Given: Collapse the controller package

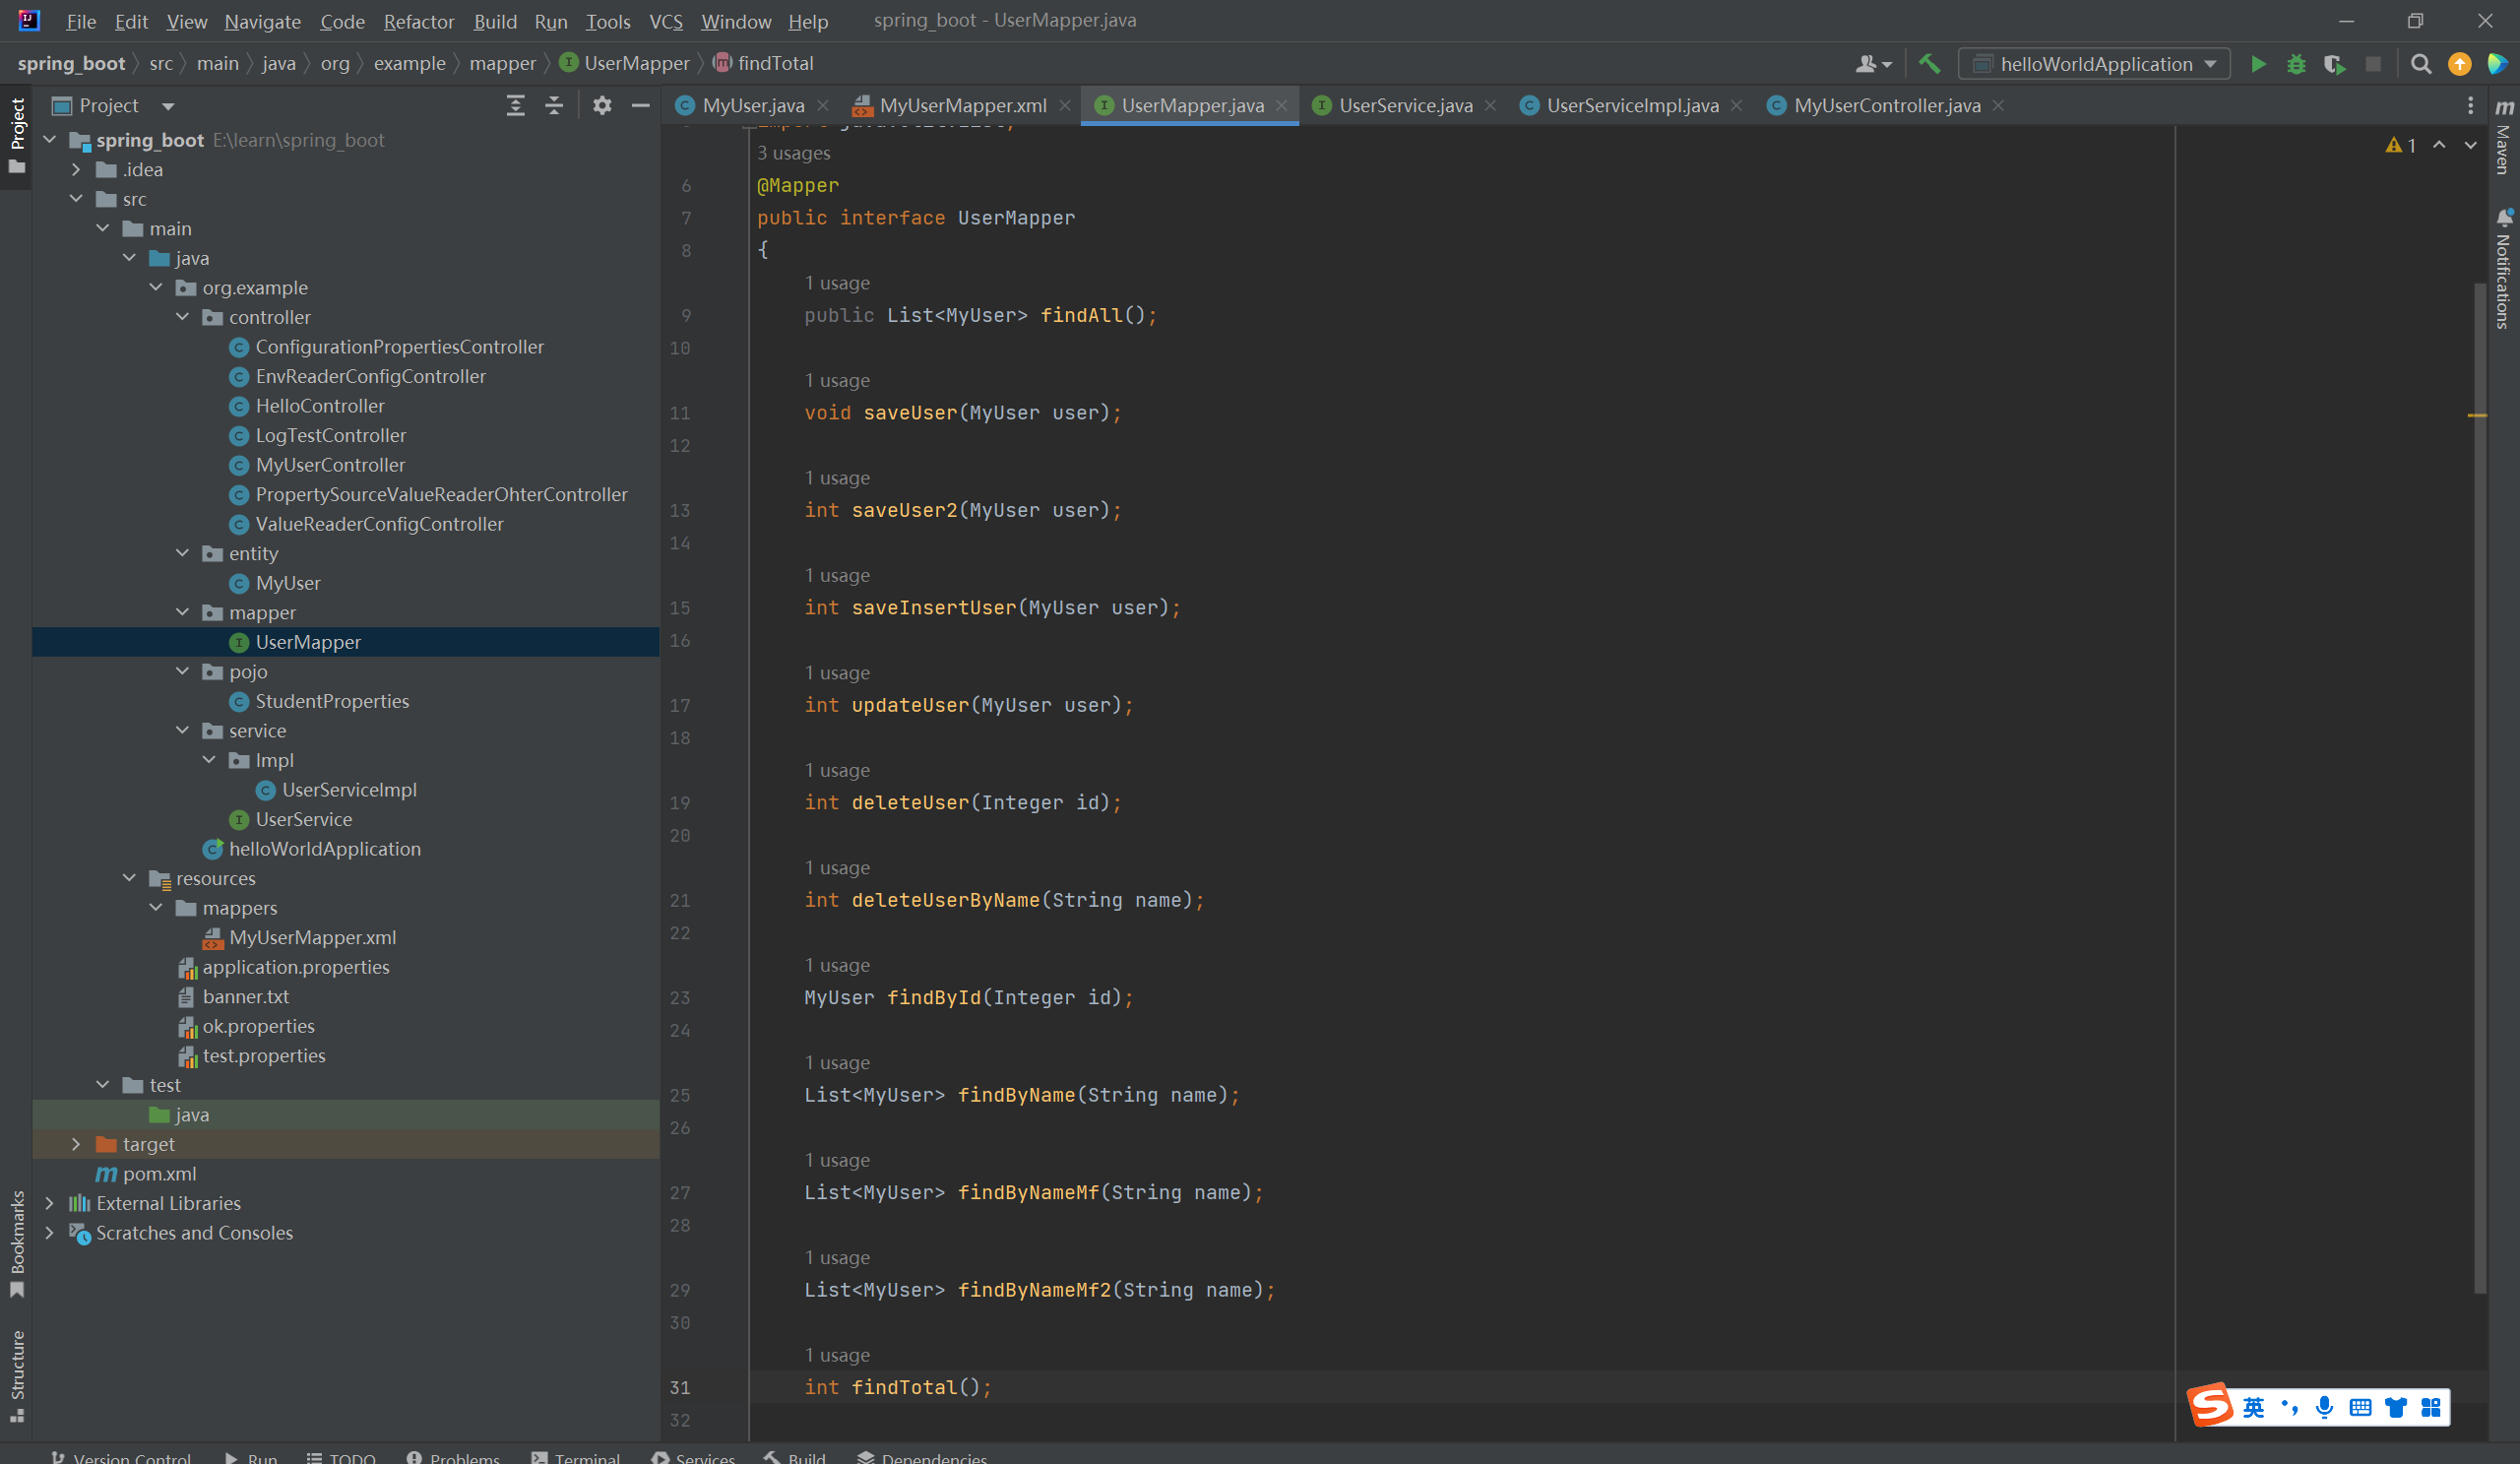Looking at the screenshot, I should [x=183, y=317].
